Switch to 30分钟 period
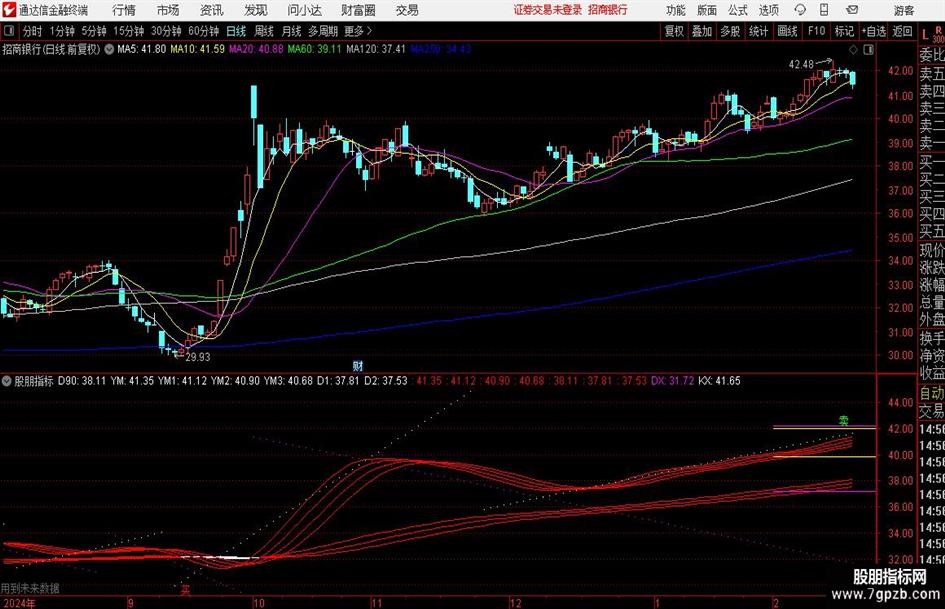945x609 pixels. (x=166, y=31)
